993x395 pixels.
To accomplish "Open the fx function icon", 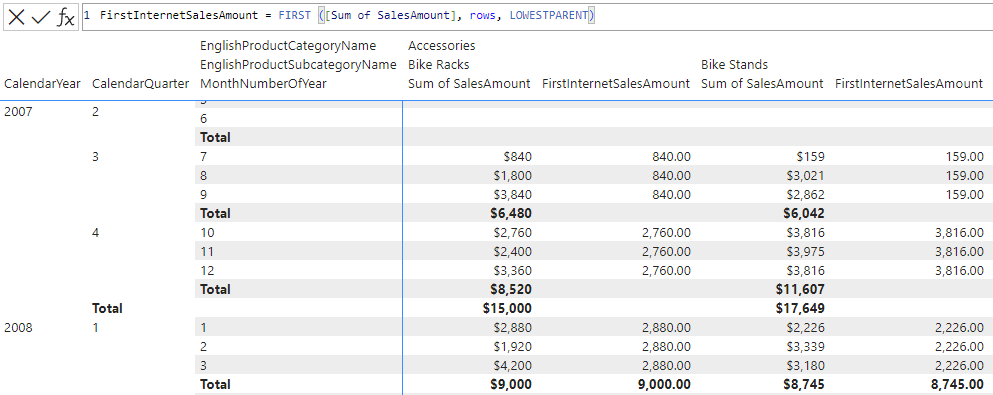I will 65,18.
